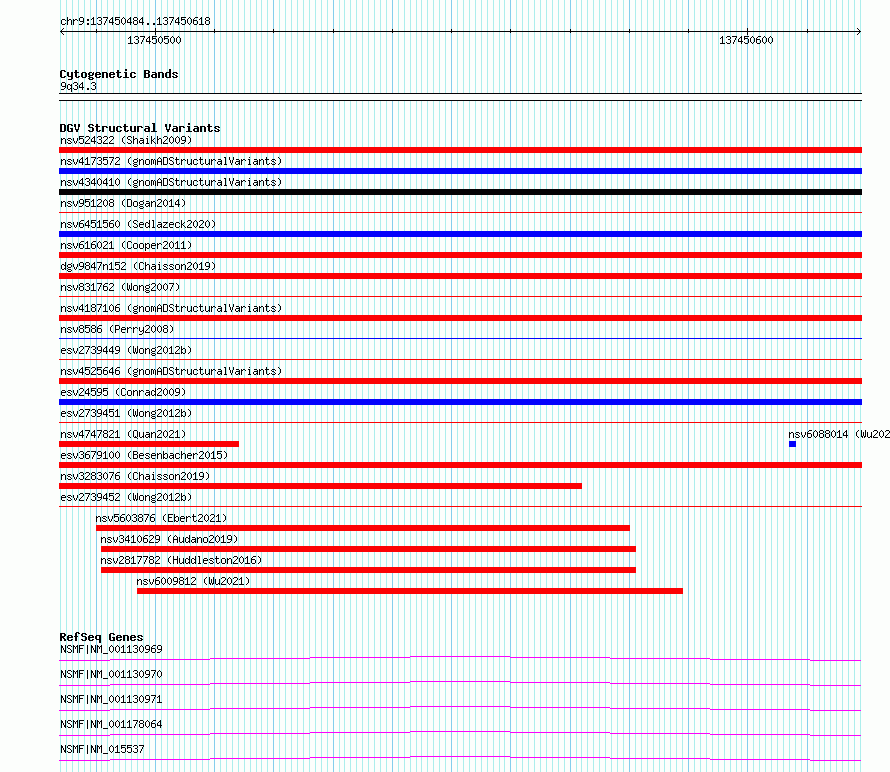The width and height of the screenshot is (890, 772).
Task: Select nsv4525646 gnomAD variant label
Action: click(x=171, y=371)
